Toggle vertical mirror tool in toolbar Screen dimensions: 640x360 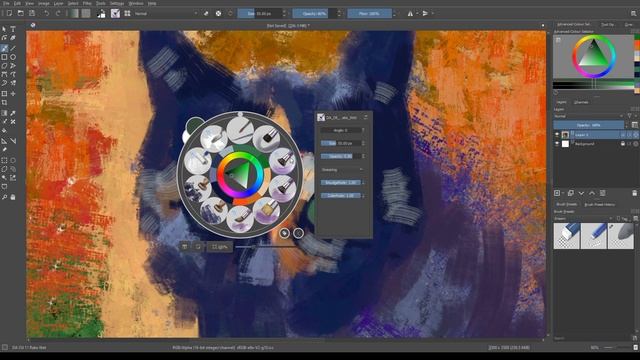[x=425, y=13]
